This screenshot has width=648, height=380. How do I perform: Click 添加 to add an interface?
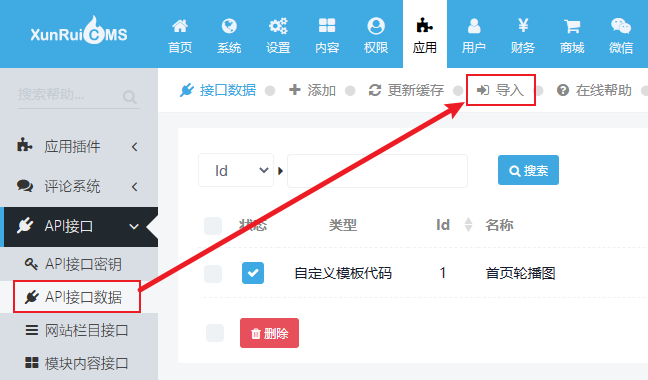[x=312, y=90]
